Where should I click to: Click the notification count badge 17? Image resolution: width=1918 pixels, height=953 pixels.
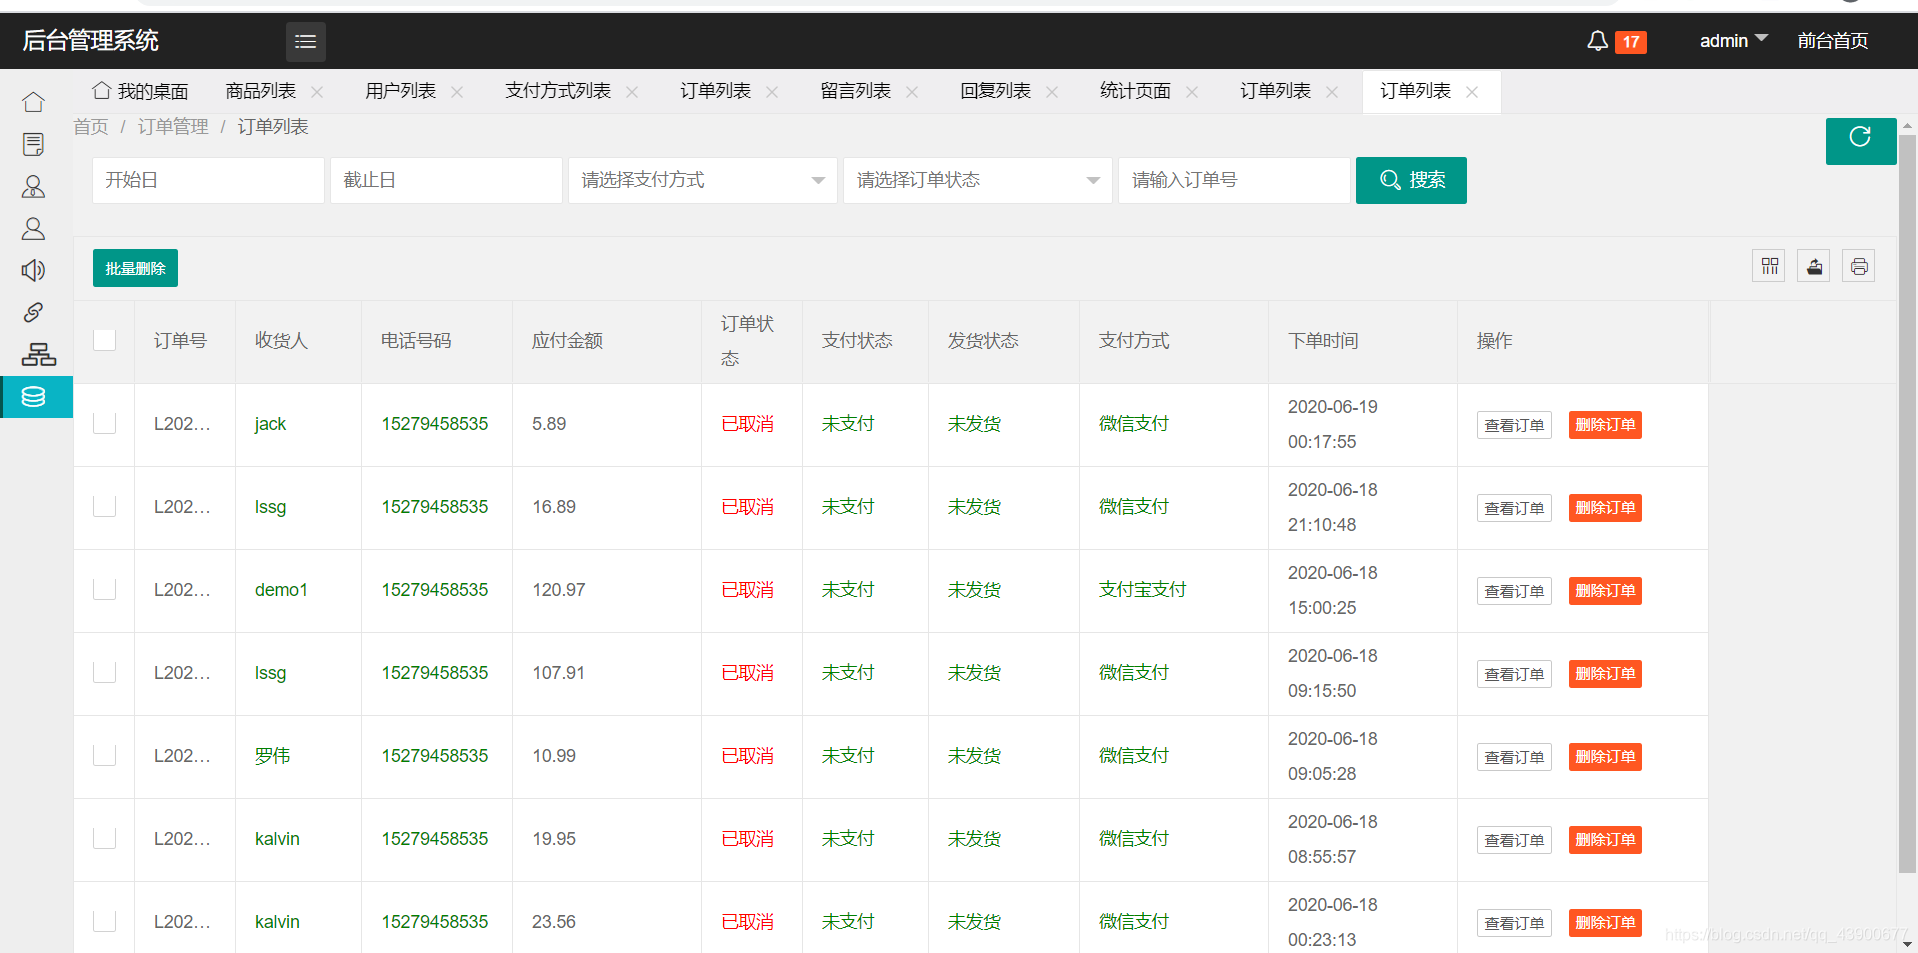point(1631,42)
